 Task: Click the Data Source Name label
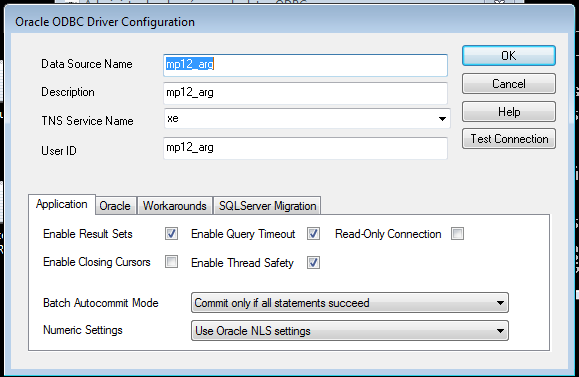click(87, 64)
